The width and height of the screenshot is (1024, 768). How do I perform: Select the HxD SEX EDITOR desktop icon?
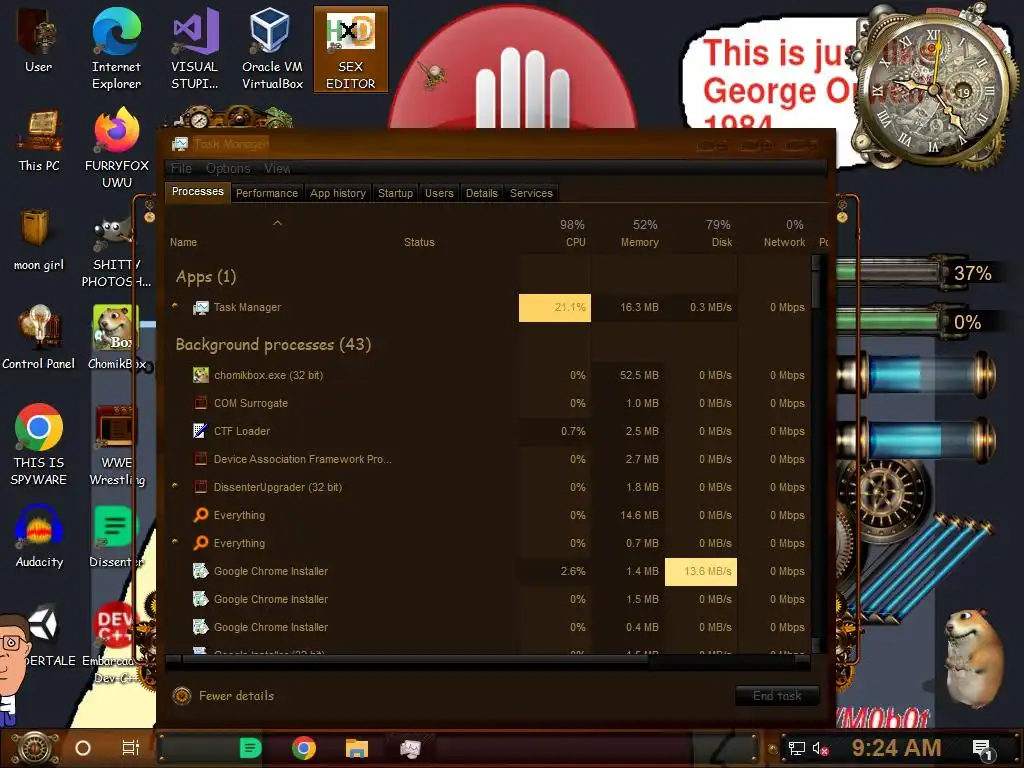coord(351,49)
